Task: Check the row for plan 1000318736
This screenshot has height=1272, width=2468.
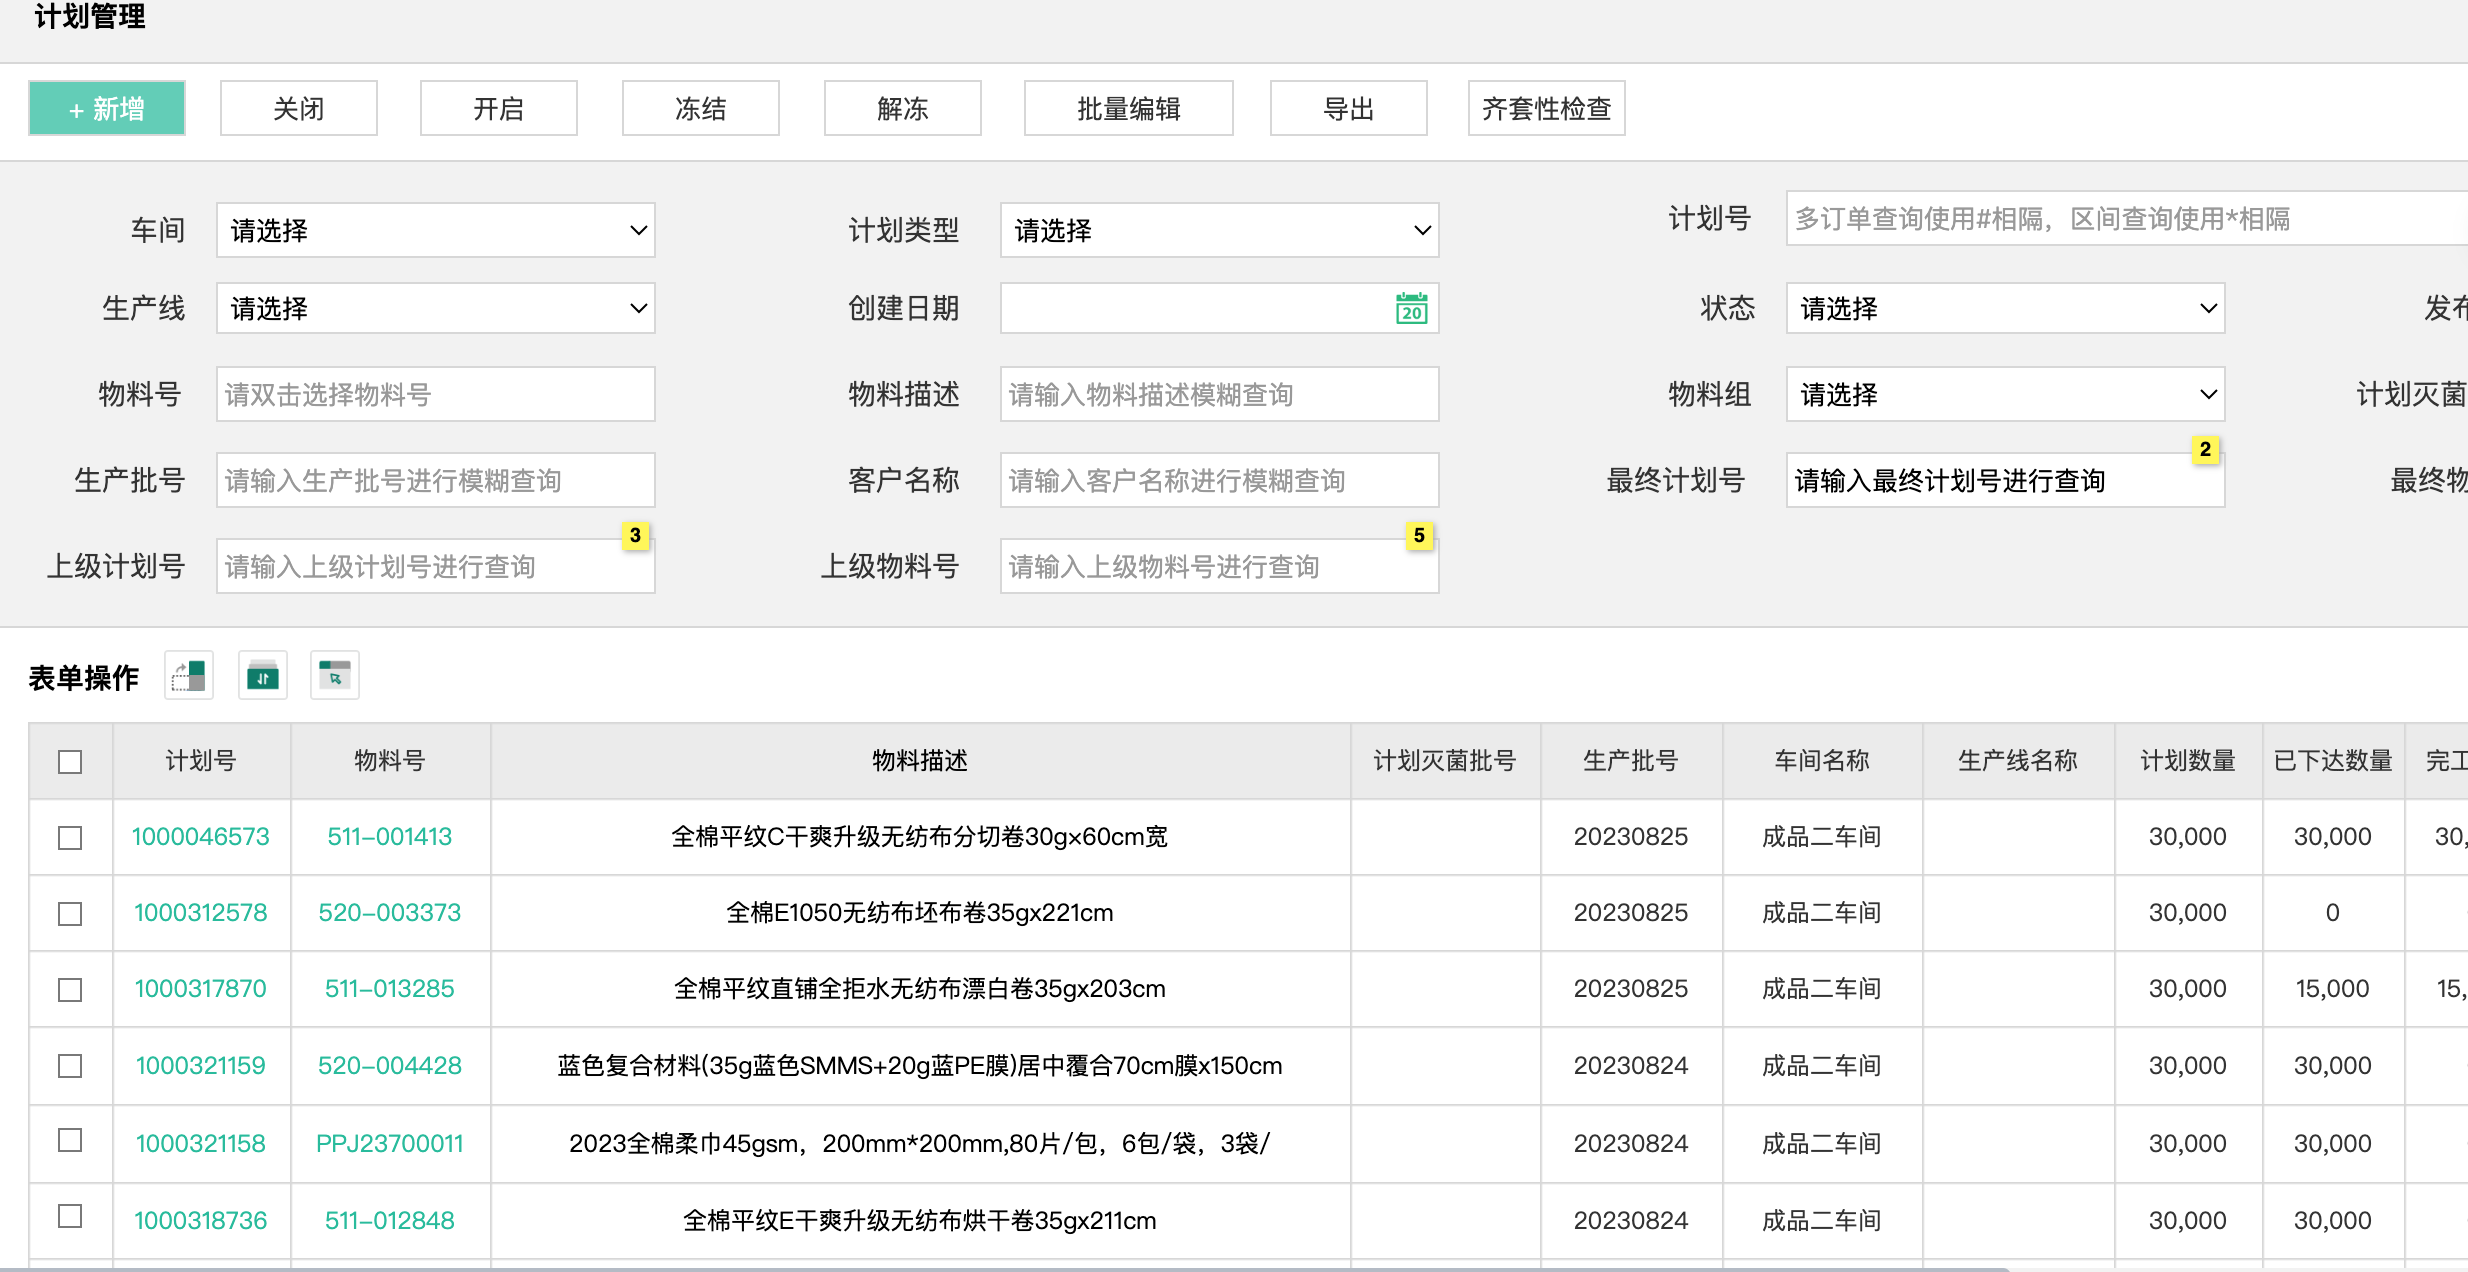Action: (x=70, y=1216)
